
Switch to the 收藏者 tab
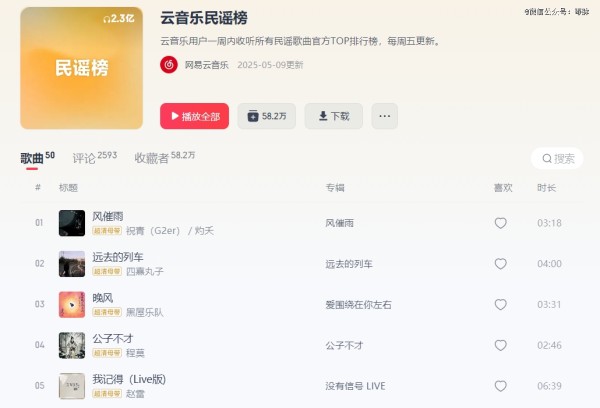(165, 157)
